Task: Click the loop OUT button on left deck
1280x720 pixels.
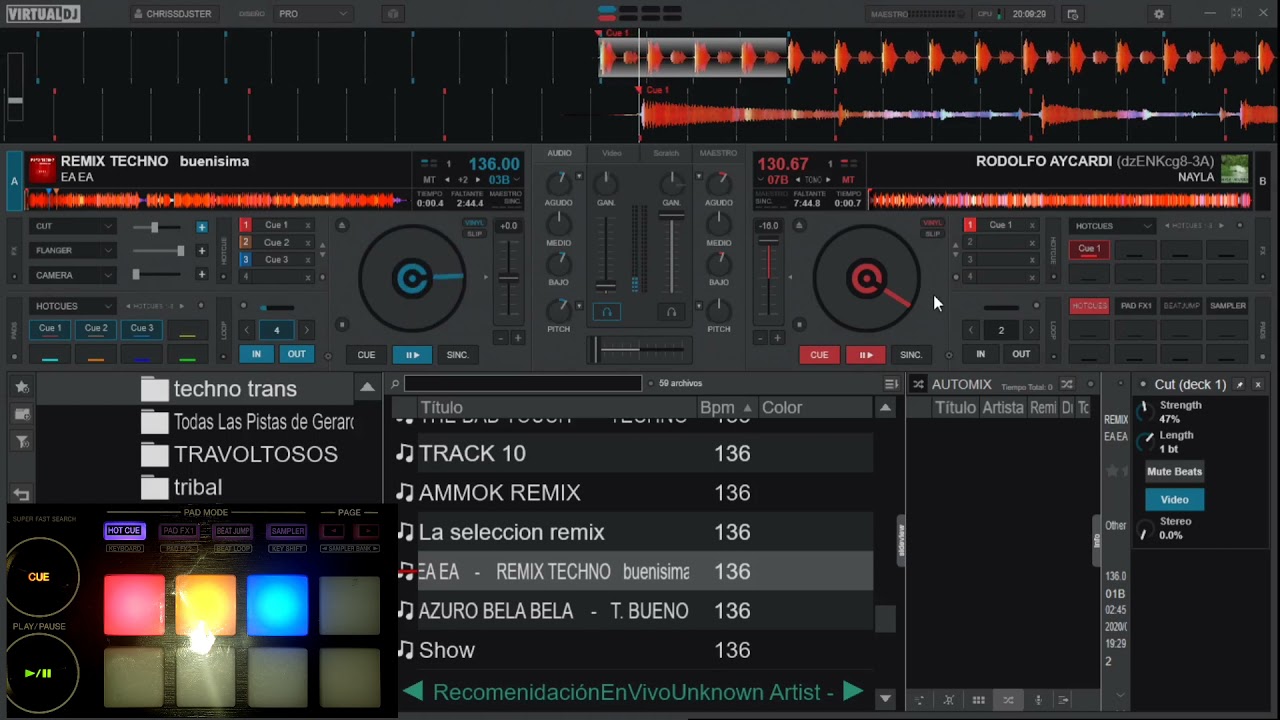Action: [x=297, y=354]
